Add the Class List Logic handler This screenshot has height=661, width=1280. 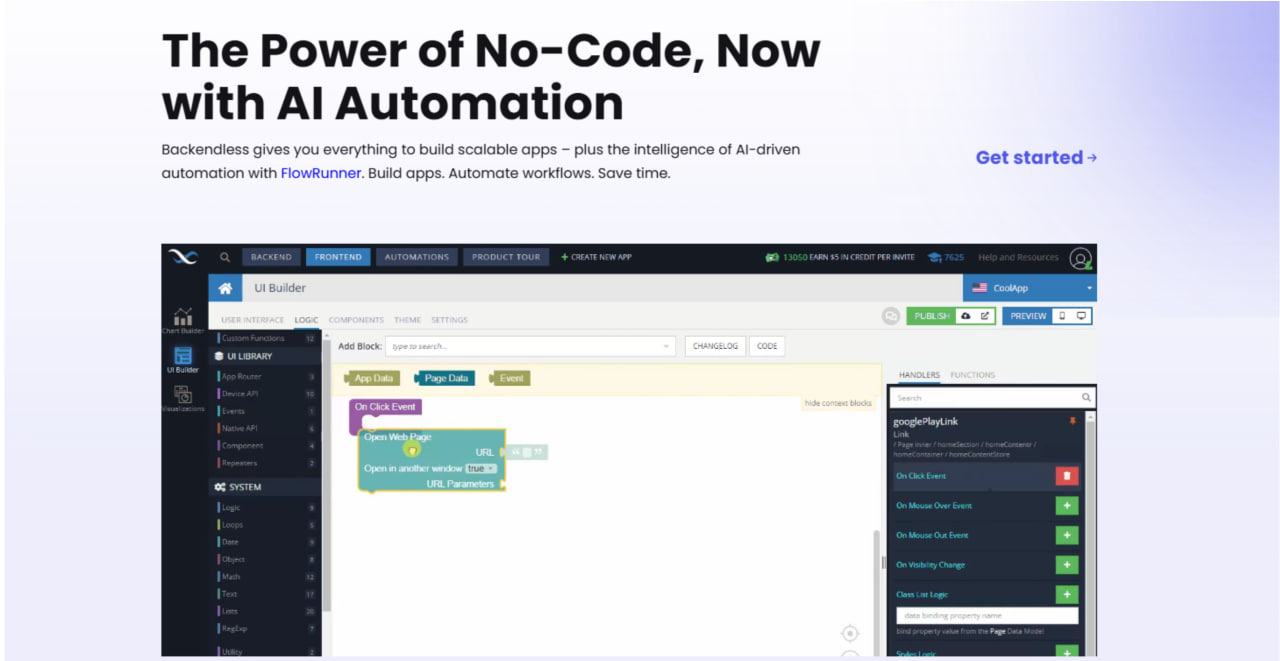1067,594
